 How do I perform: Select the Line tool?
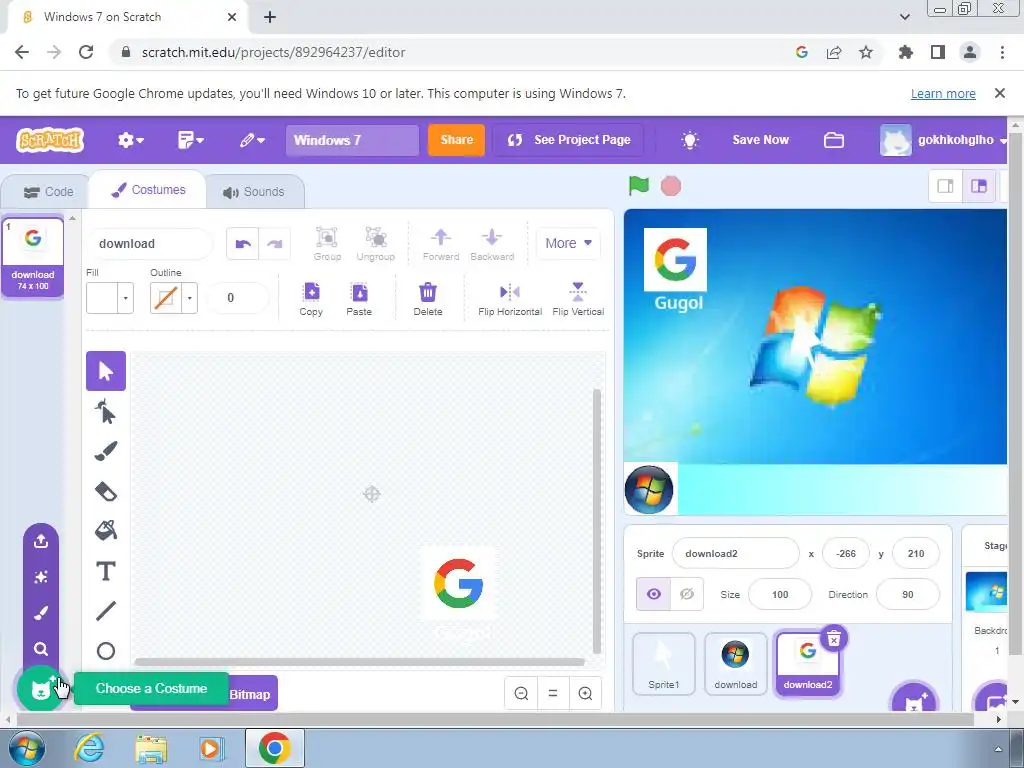[x=106, y=611]
